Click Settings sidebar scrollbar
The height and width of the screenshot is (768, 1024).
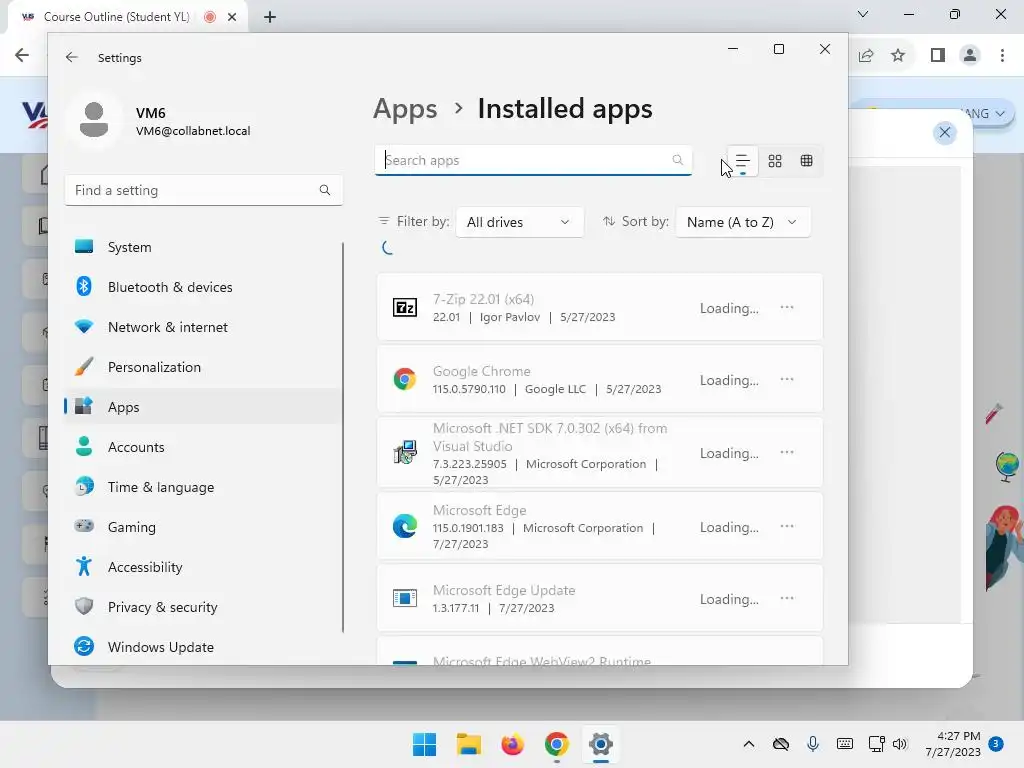tap(343, 438)
